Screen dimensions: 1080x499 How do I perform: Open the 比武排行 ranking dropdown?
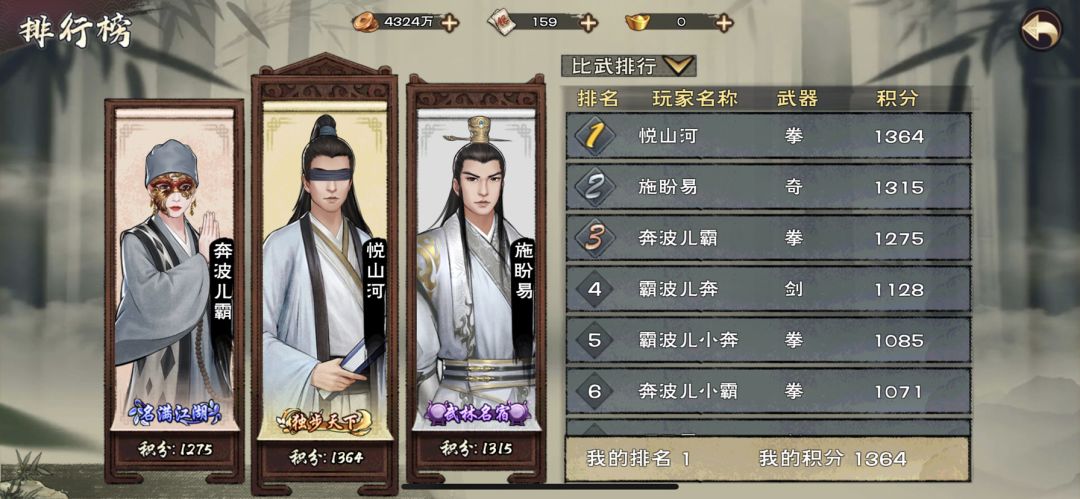[629, 66]
